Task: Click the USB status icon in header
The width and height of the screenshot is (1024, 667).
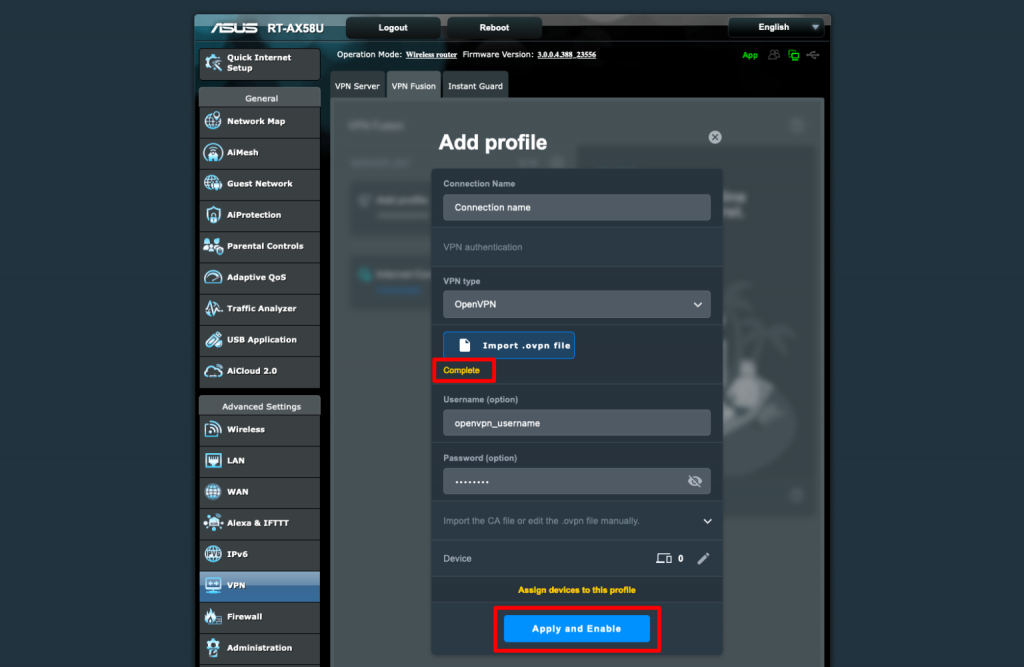Action: pos(813,55)
